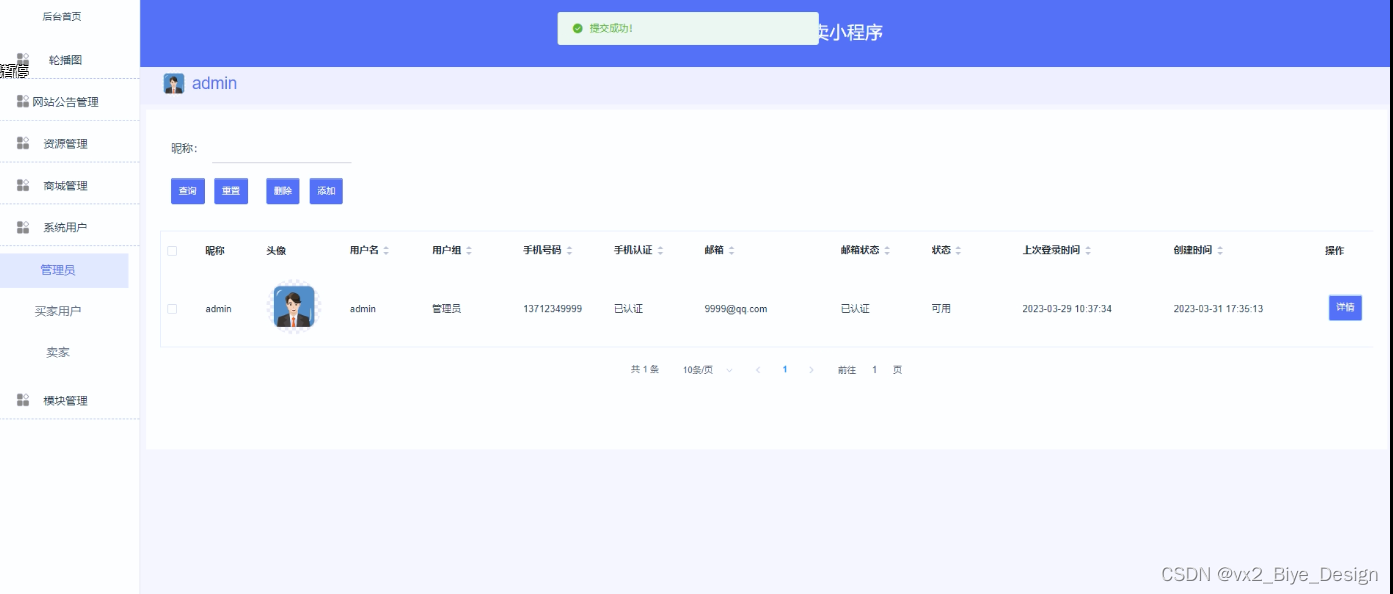Sort by 上次登录时间 column arrows

(x=1088, y=250)
